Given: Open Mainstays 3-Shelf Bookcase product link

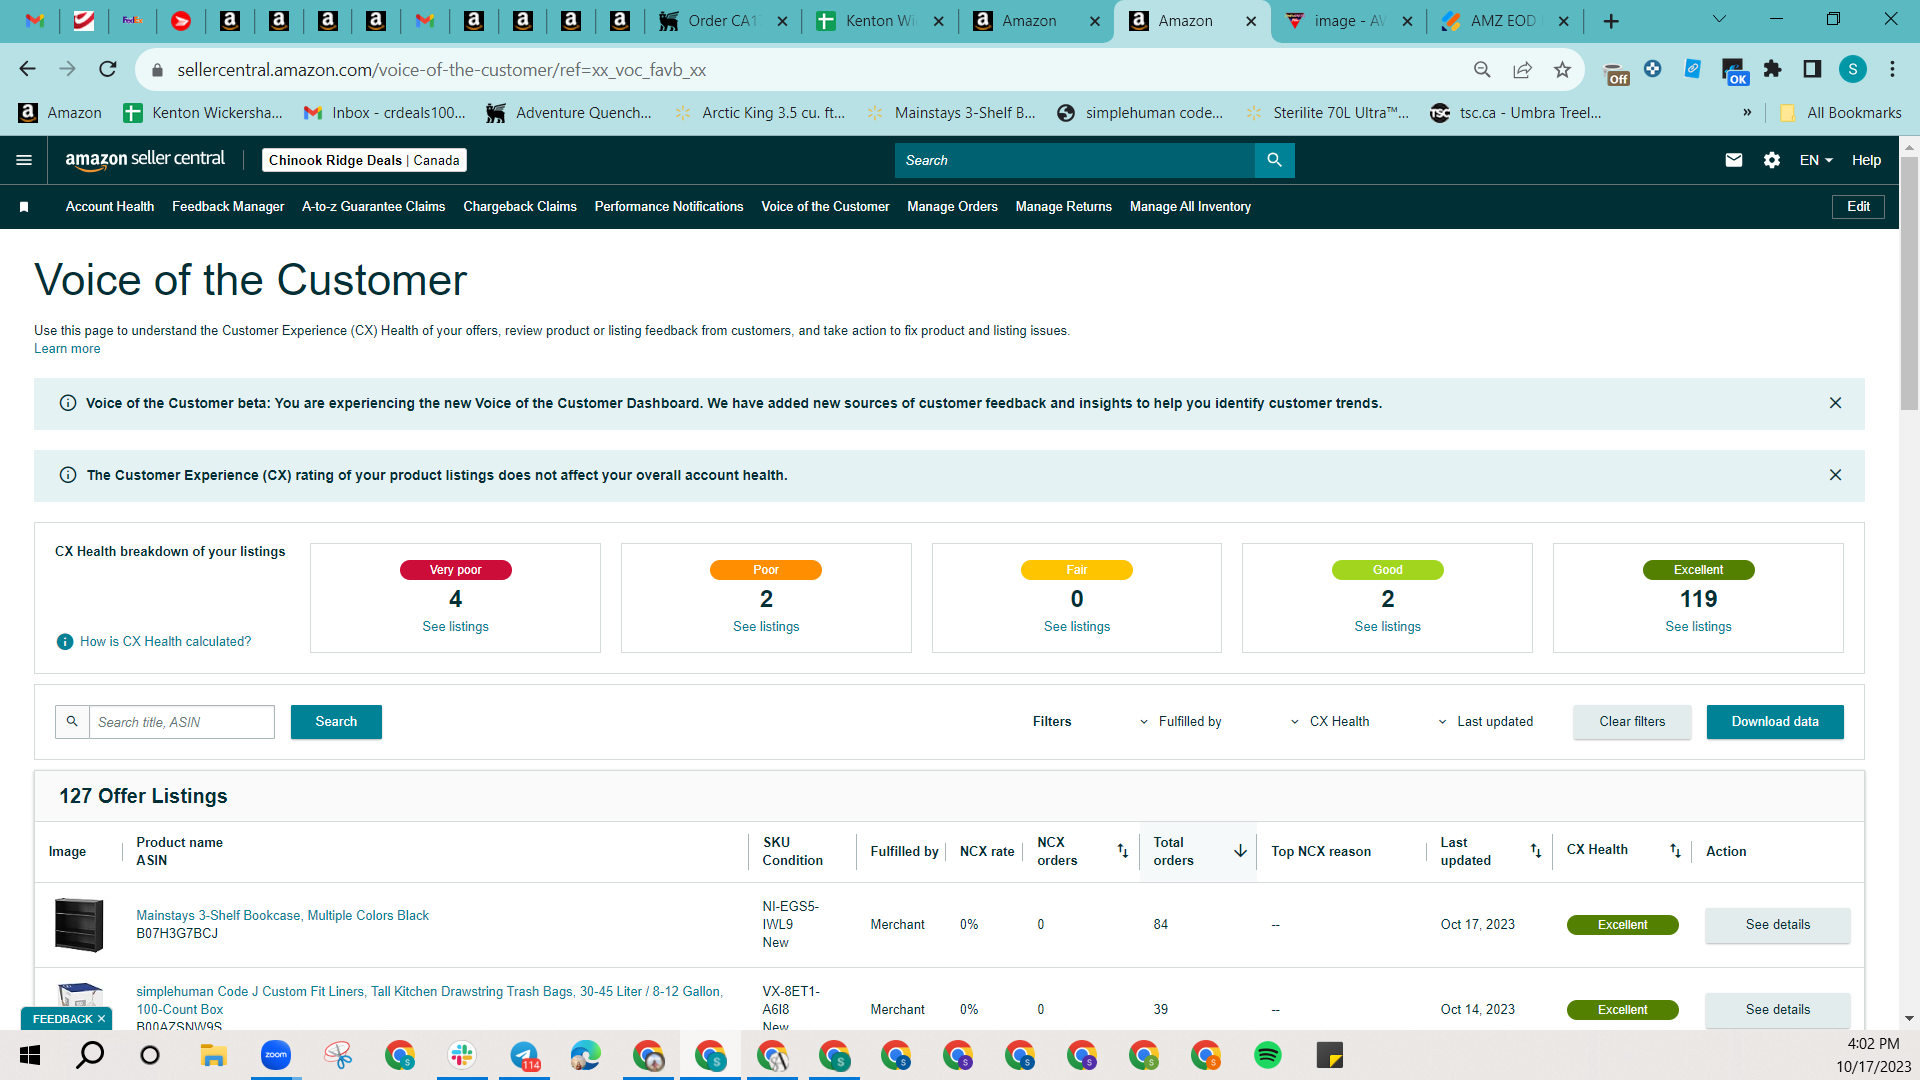Looking at the screenshot, I should tap(282, 916).
